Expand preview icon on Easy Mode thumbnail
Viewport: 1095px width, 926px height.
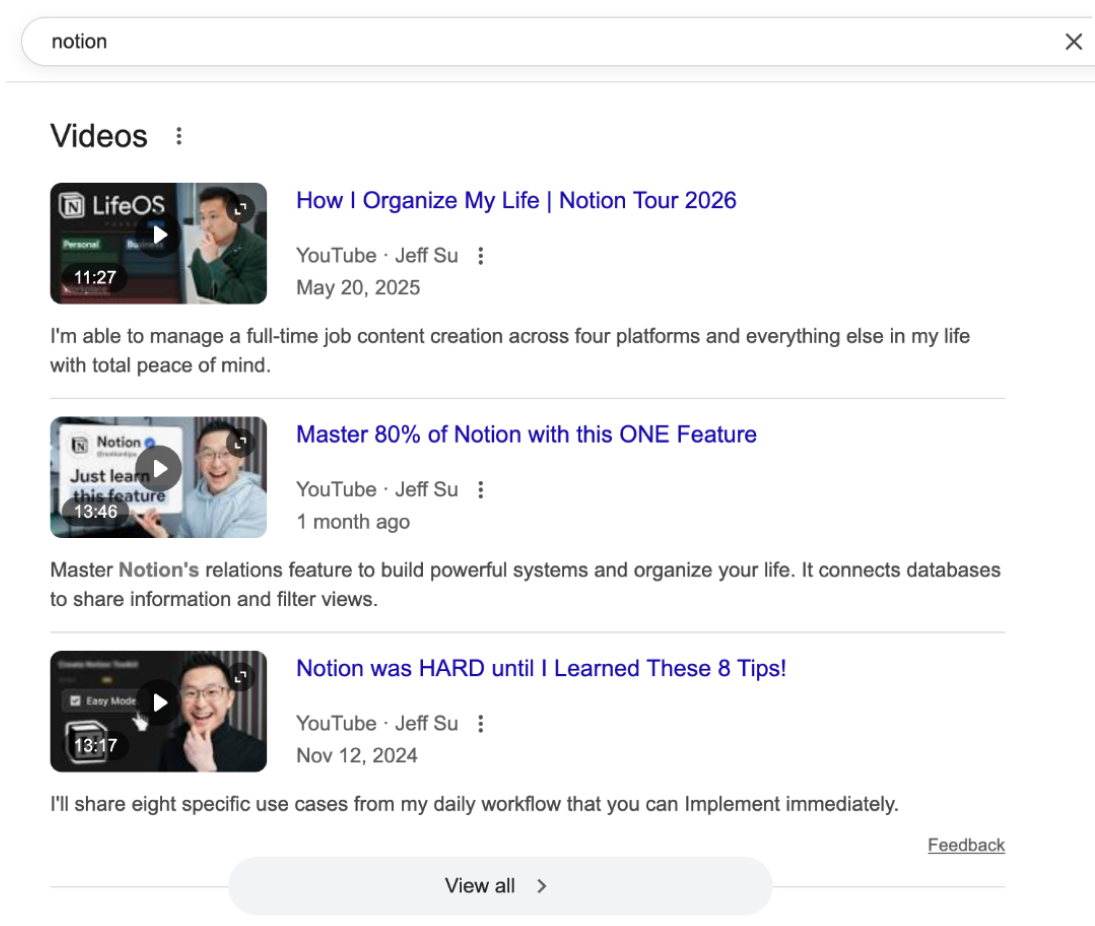(x=240, y=677)
